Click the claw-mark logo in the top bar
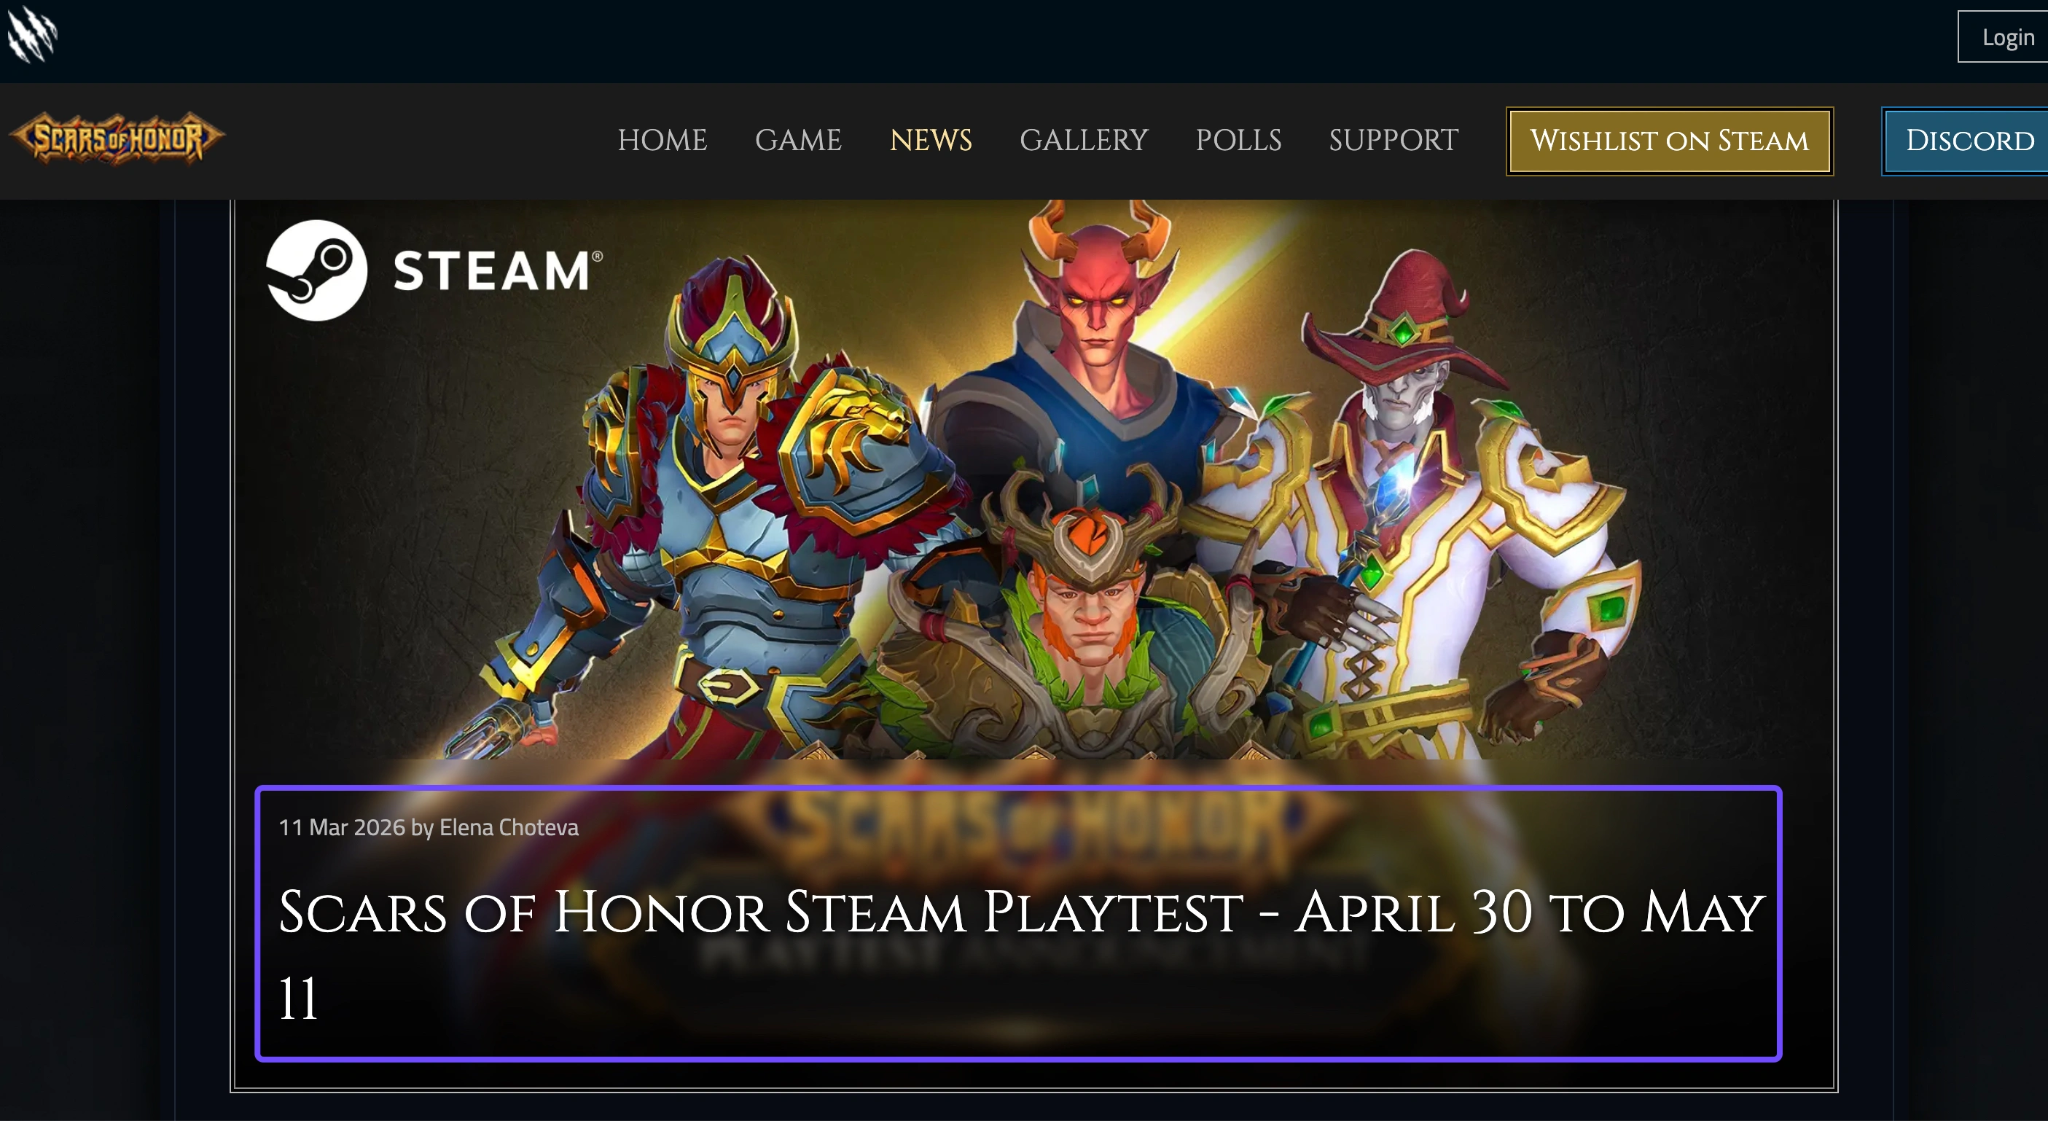The width and height of the screenshot is (2048, 1121). [x=33, y=34]
